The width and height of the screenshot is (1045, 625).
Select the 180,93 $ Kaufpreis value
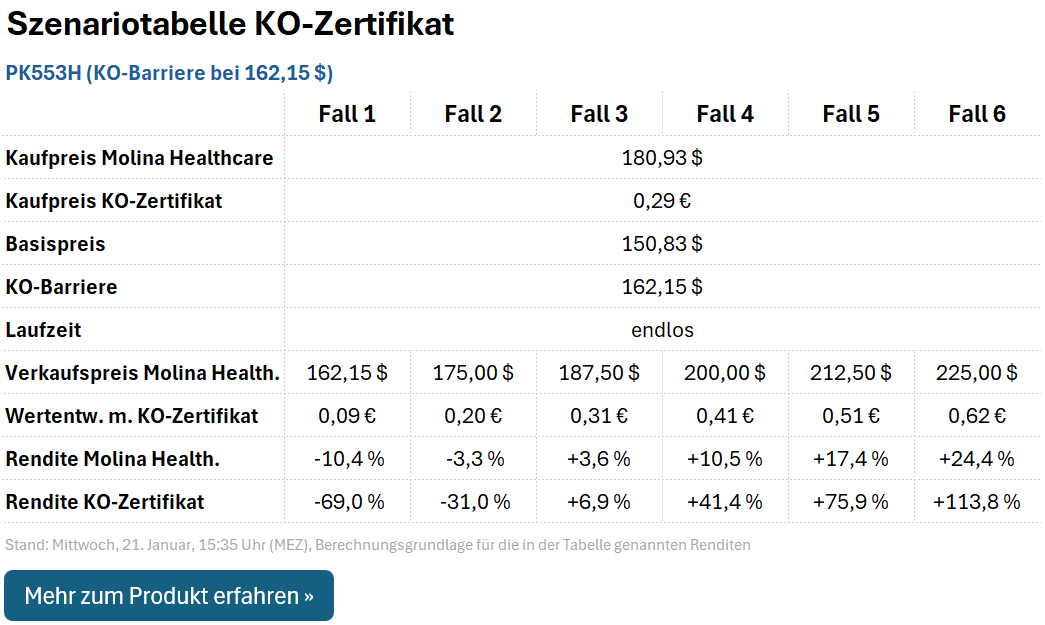(662, 158)
